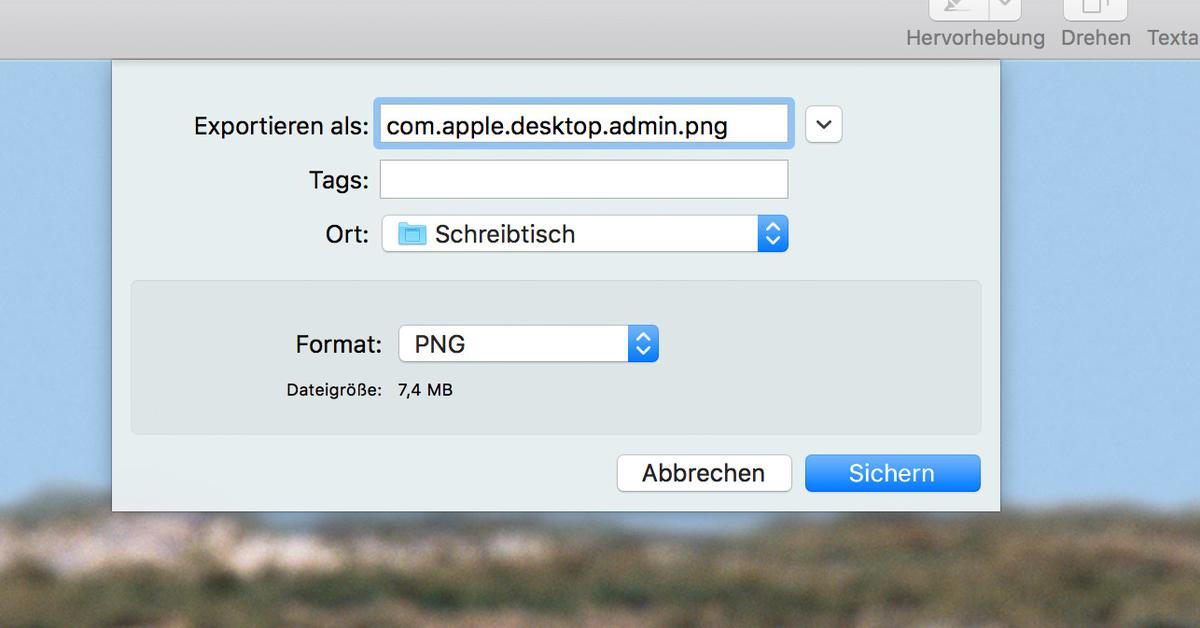This screenshot has width=1200, height=628.
Task: Click into the Tags field
Action: (584, 180)
